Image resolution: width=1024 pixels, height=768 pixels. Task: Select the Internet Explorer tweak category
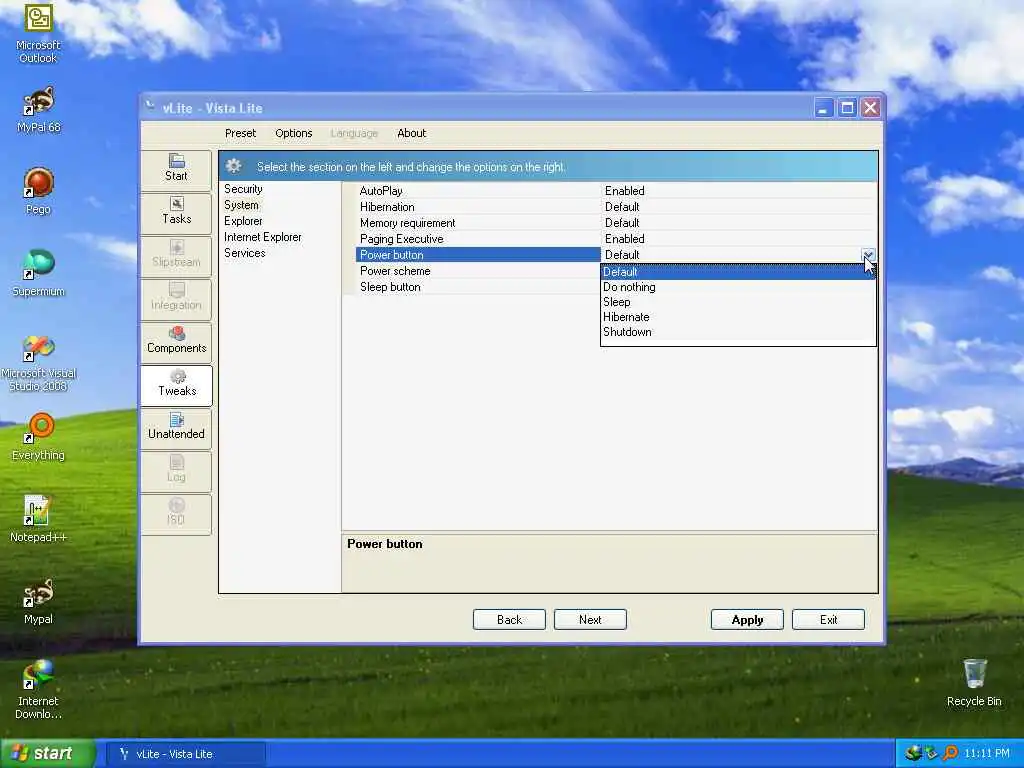(x=263, y=237)
